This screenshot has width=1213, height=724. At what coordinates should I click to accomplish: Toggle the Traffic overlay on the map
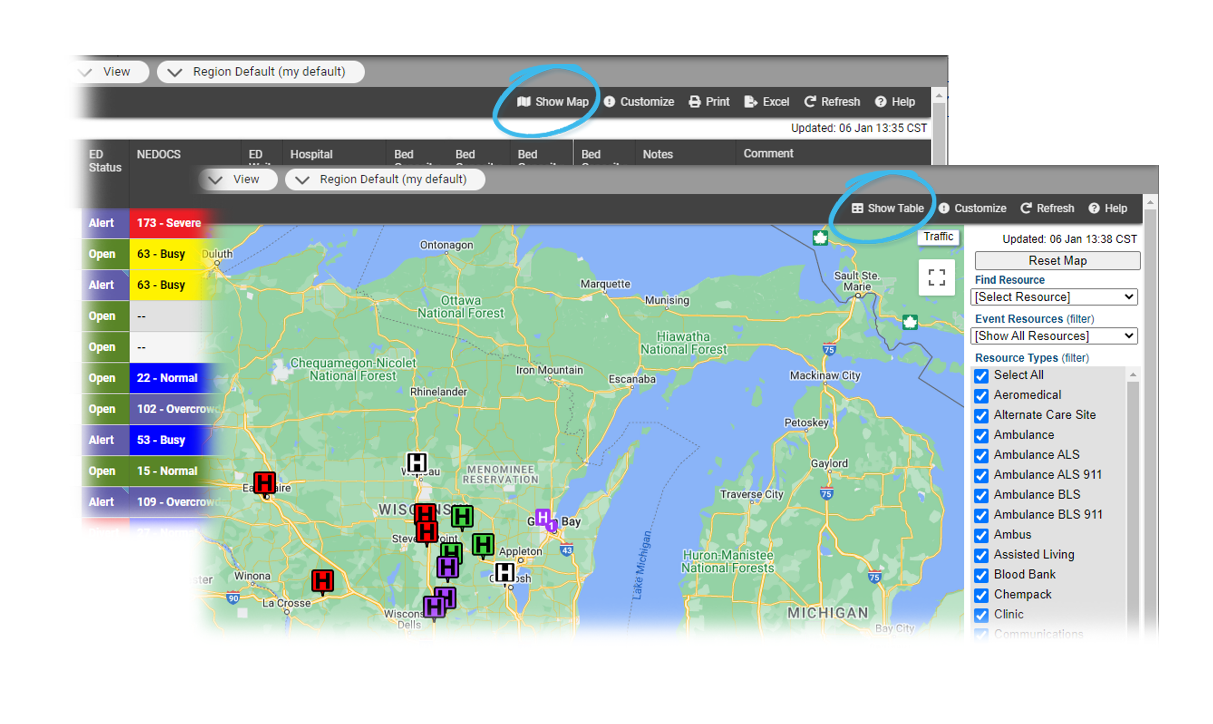point(938,237)
